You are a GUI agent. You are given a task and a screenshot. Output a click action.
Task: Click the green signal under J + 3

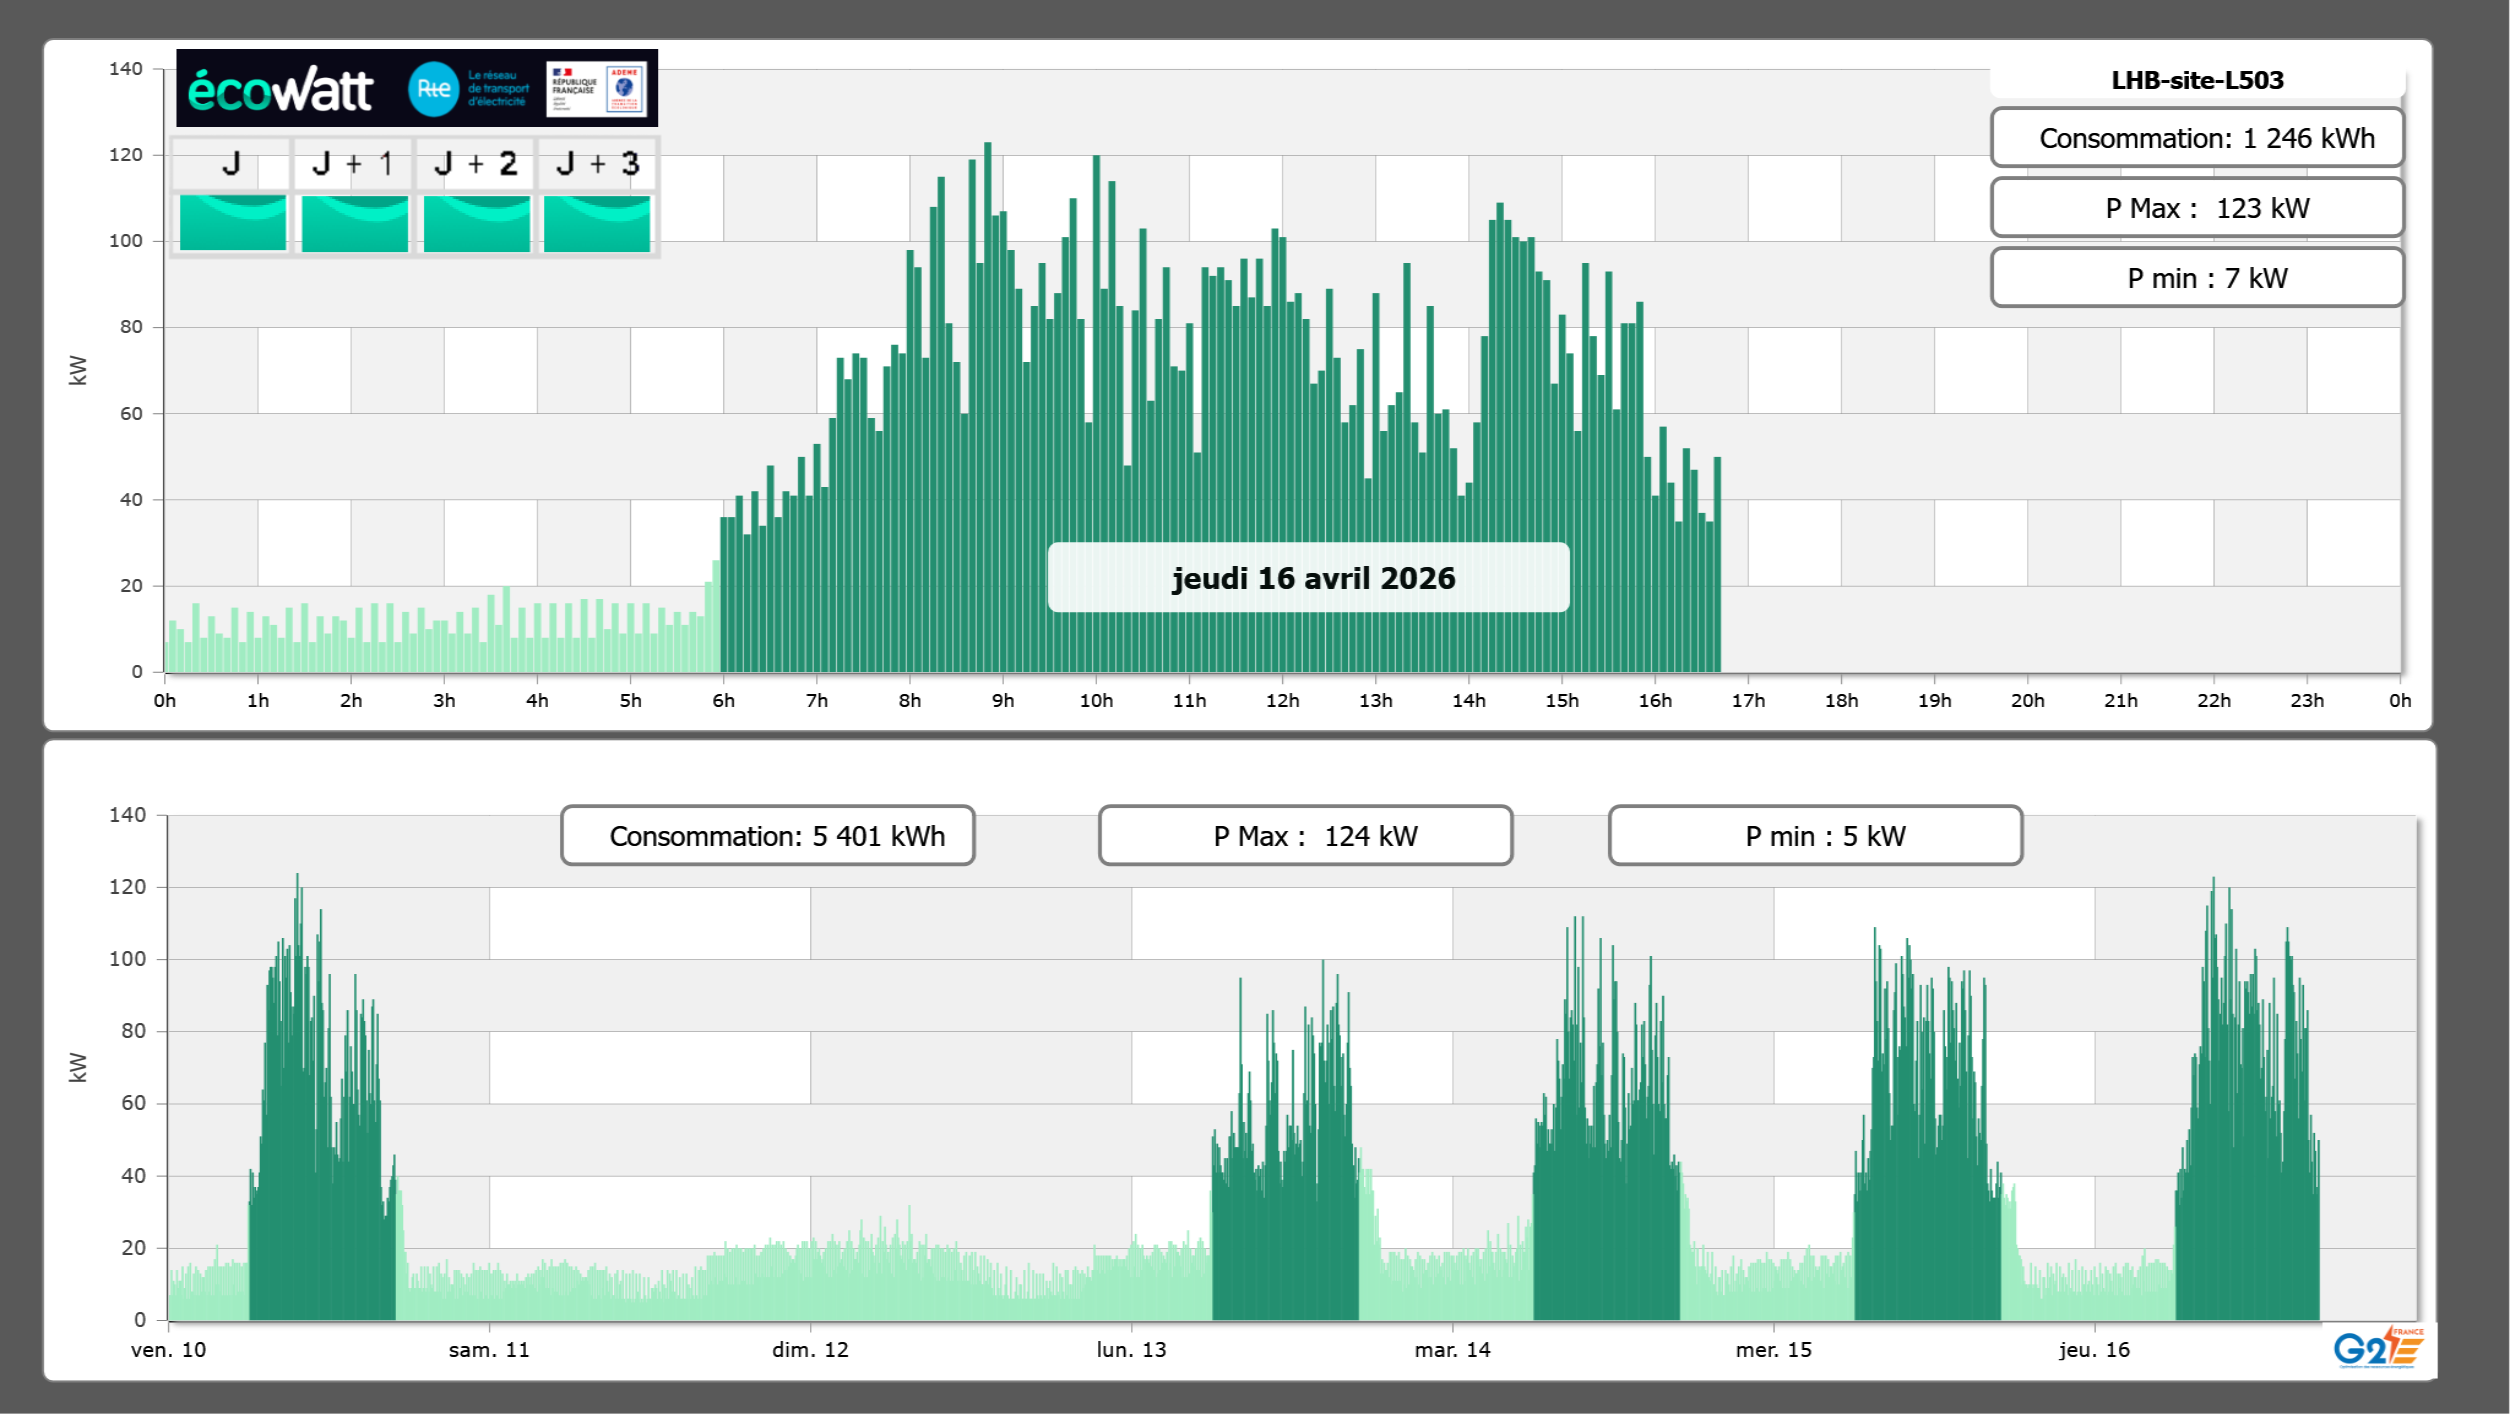coord(597,223)
